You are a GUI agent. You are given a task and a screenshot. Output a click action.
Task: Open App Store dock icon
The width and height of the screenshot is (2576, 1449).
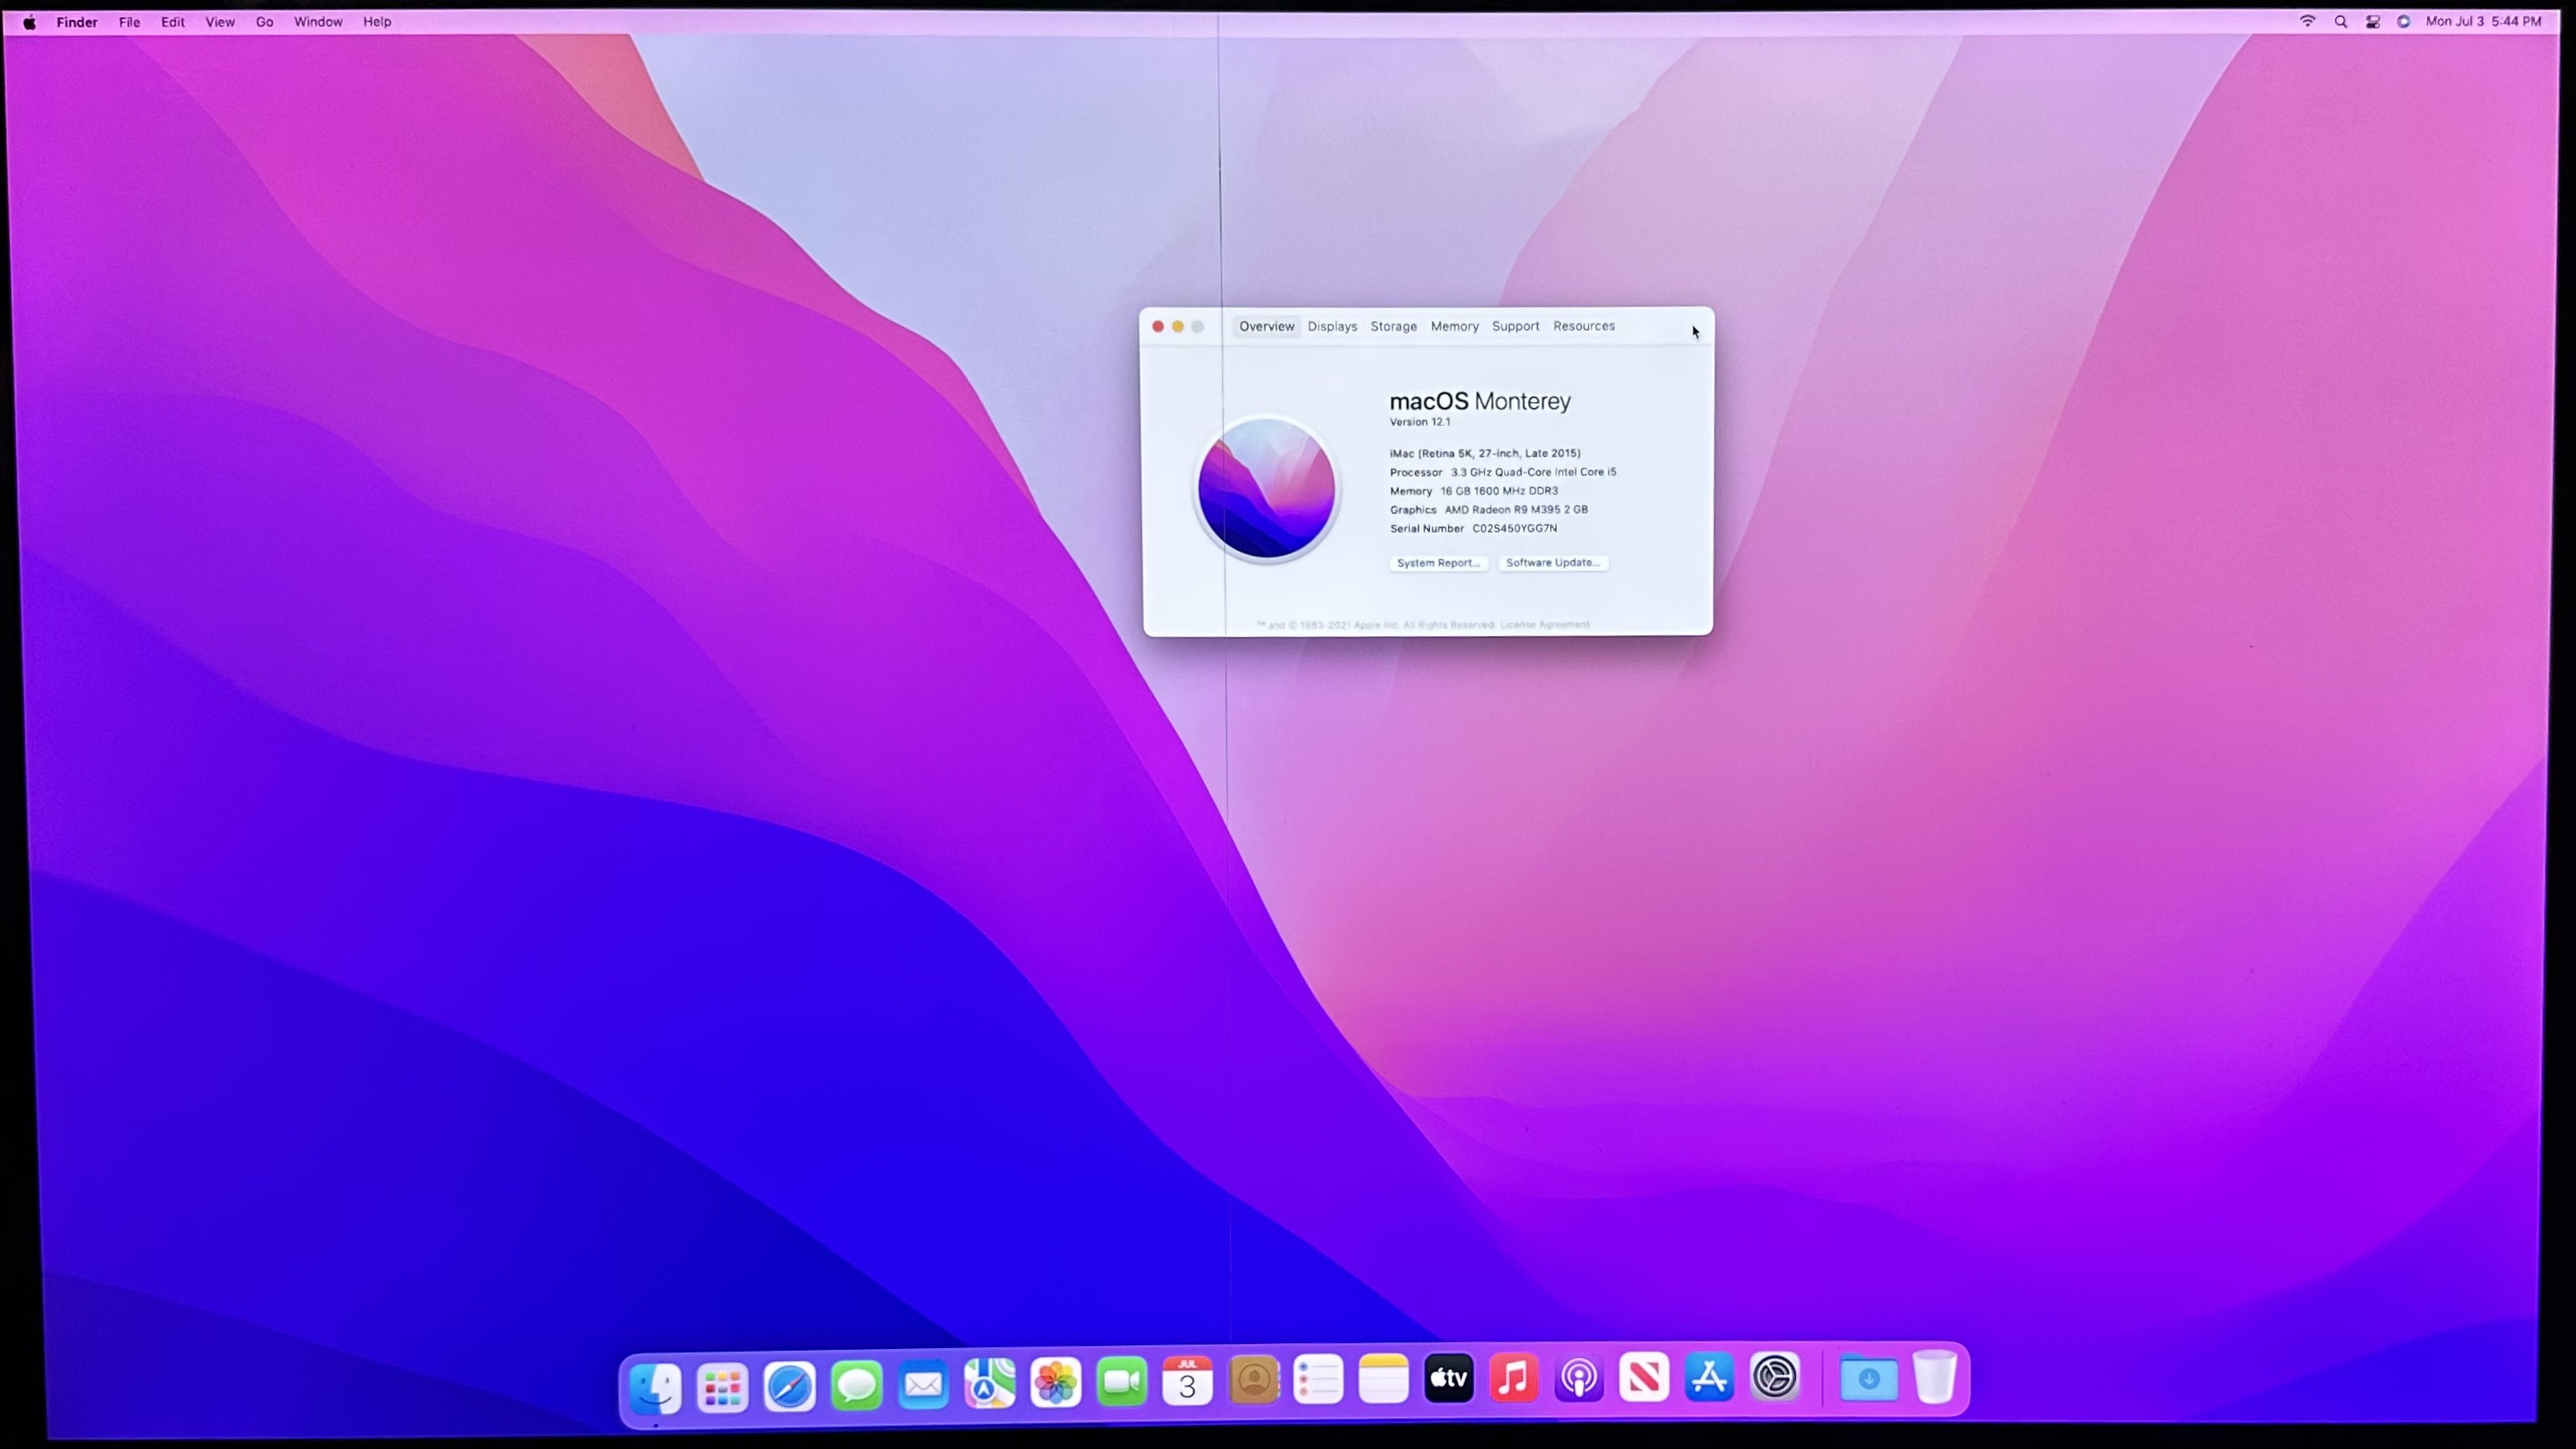pos(1709,1378)
